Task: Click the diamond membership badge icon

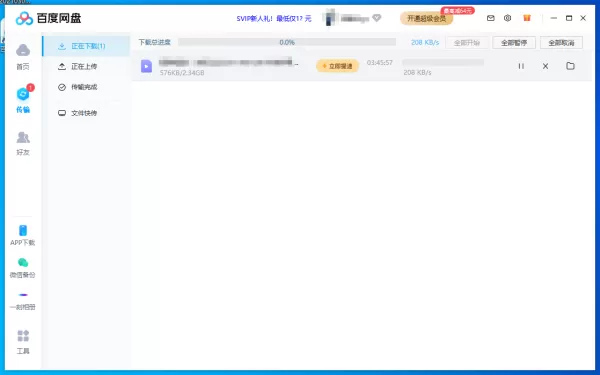Action: [x=377, y=18]
